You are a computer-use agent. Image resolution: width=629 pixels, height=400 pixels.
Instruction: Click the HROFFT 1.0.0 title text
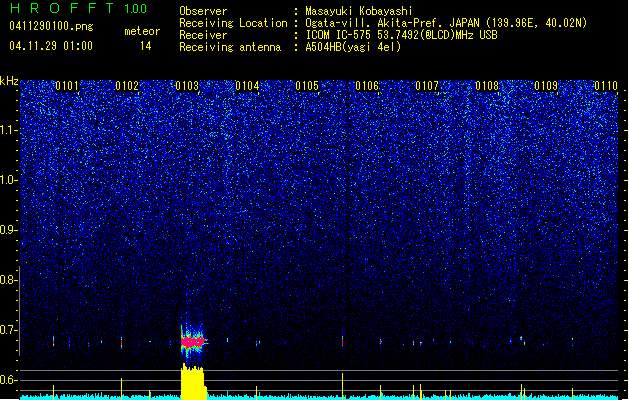pyautogui.click(x=78, y=8)
